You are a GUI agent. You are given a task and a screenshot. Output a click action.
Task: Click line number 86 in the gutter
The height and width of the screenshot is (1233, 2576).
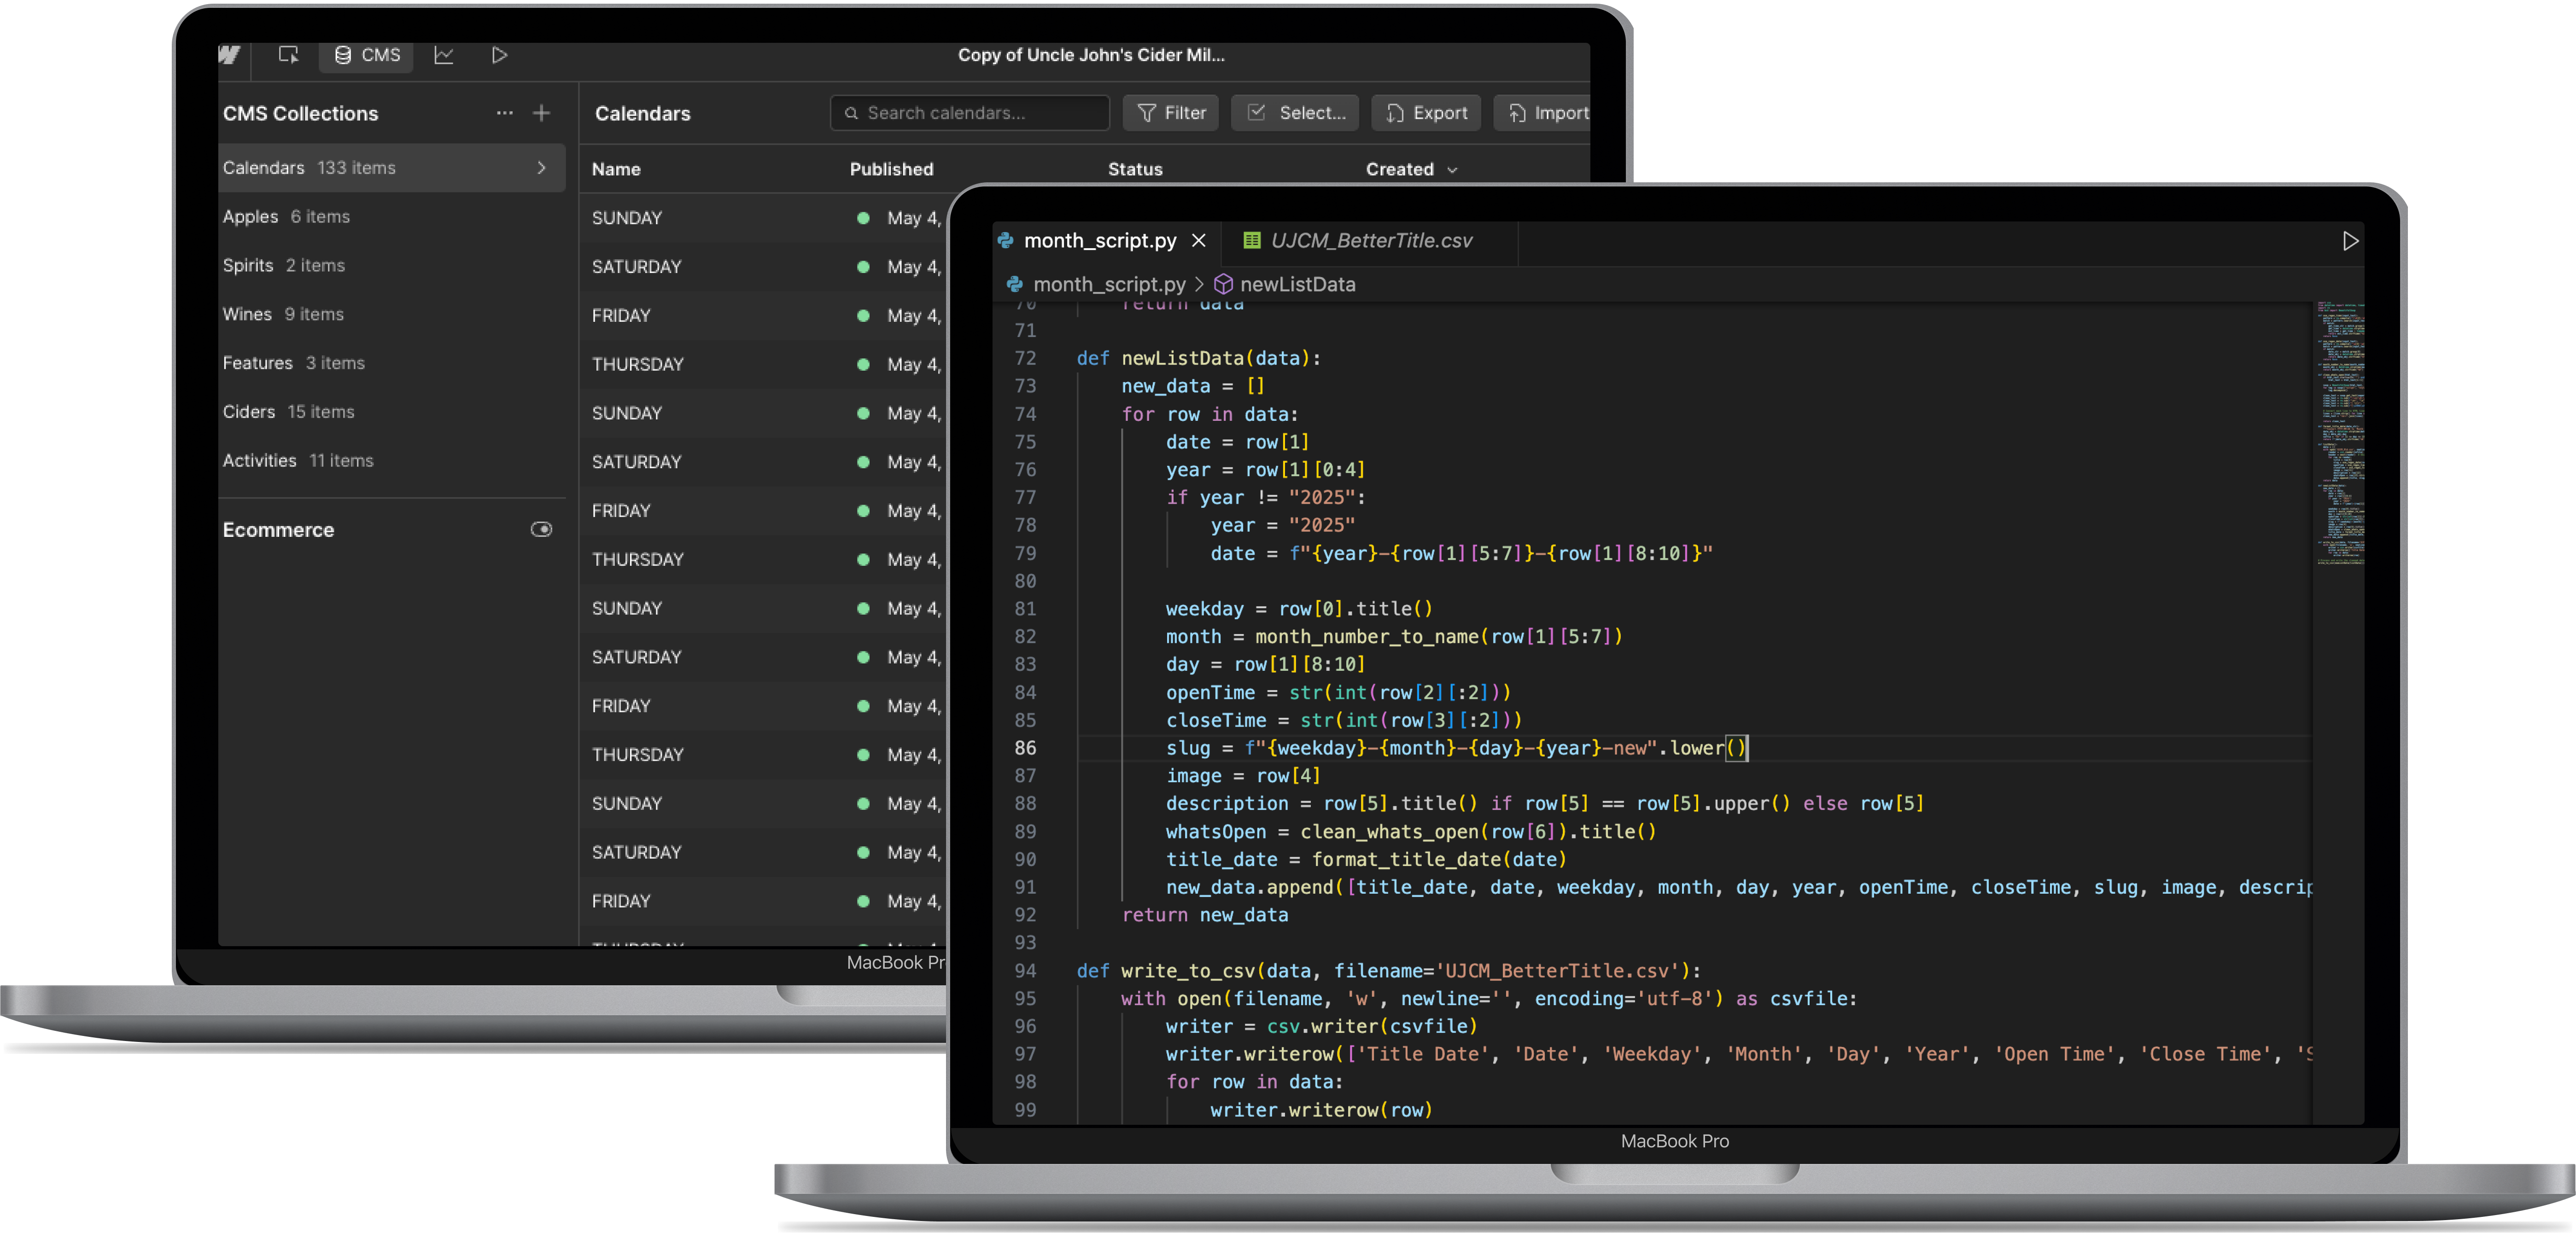click(x=1025, y=748)
